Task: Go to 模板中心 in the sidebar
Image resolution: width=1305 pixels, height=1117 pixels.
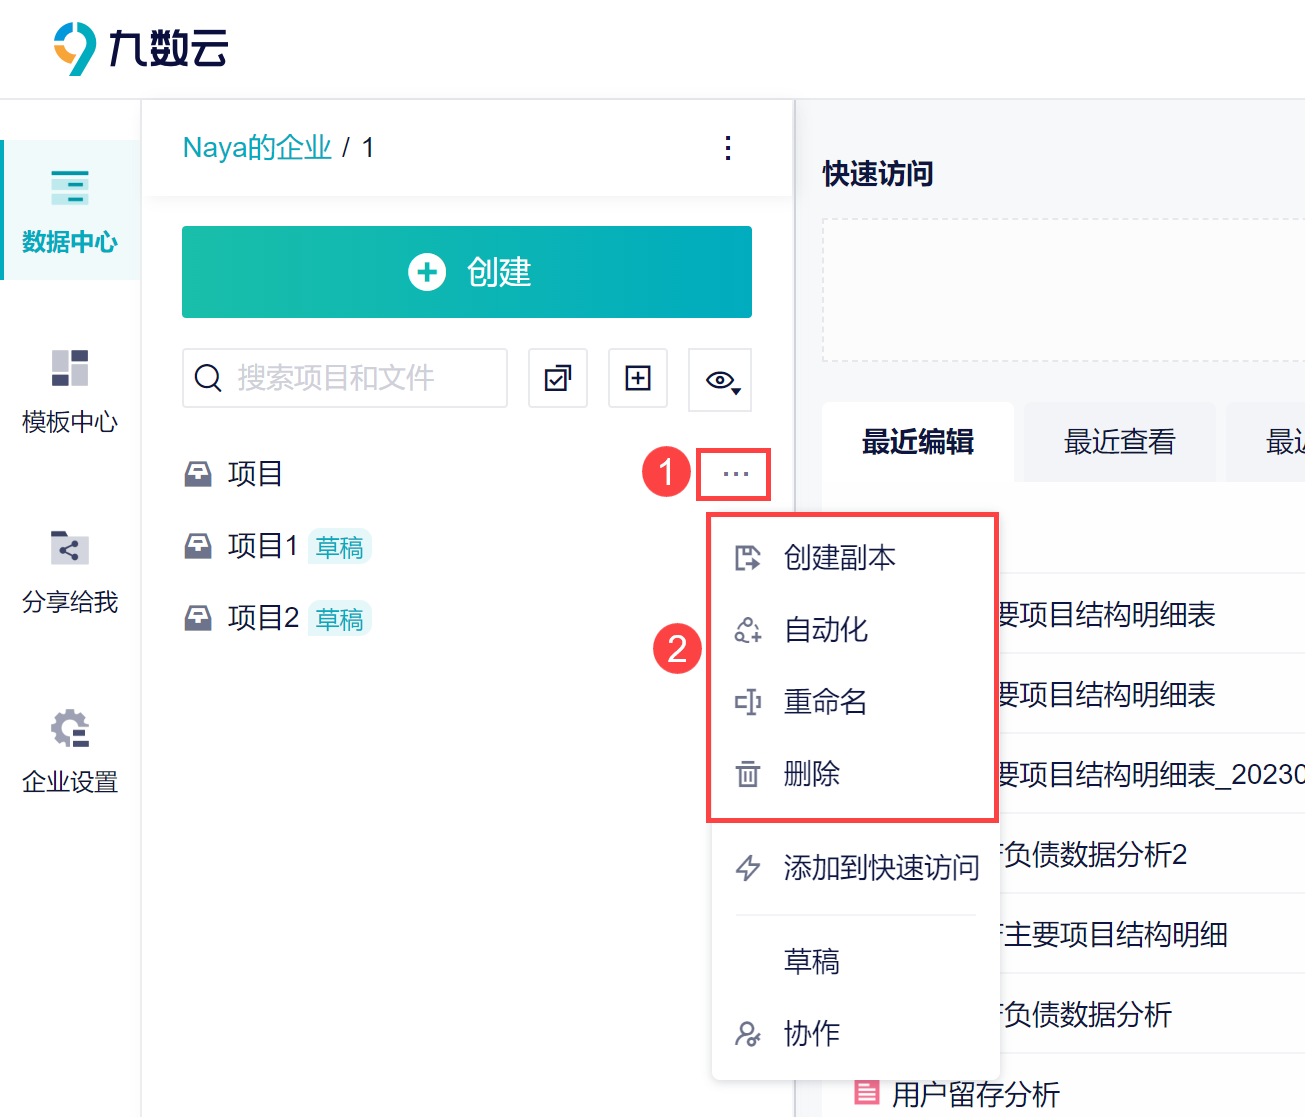Action: (70, 391)
